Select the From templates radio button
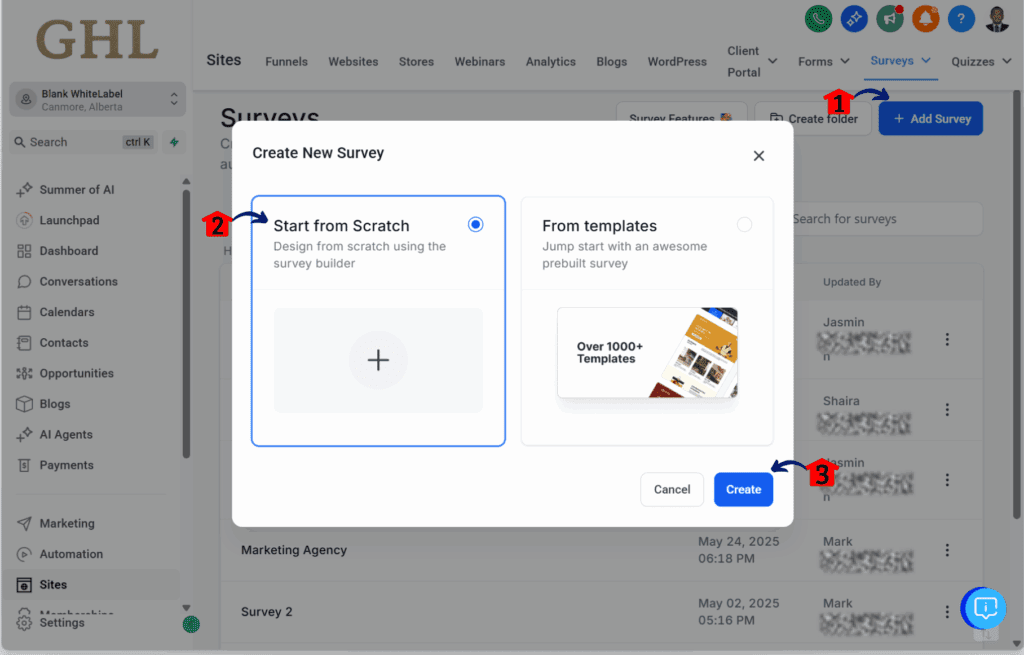Screen dimensions: 1024x655 (744, 225)
